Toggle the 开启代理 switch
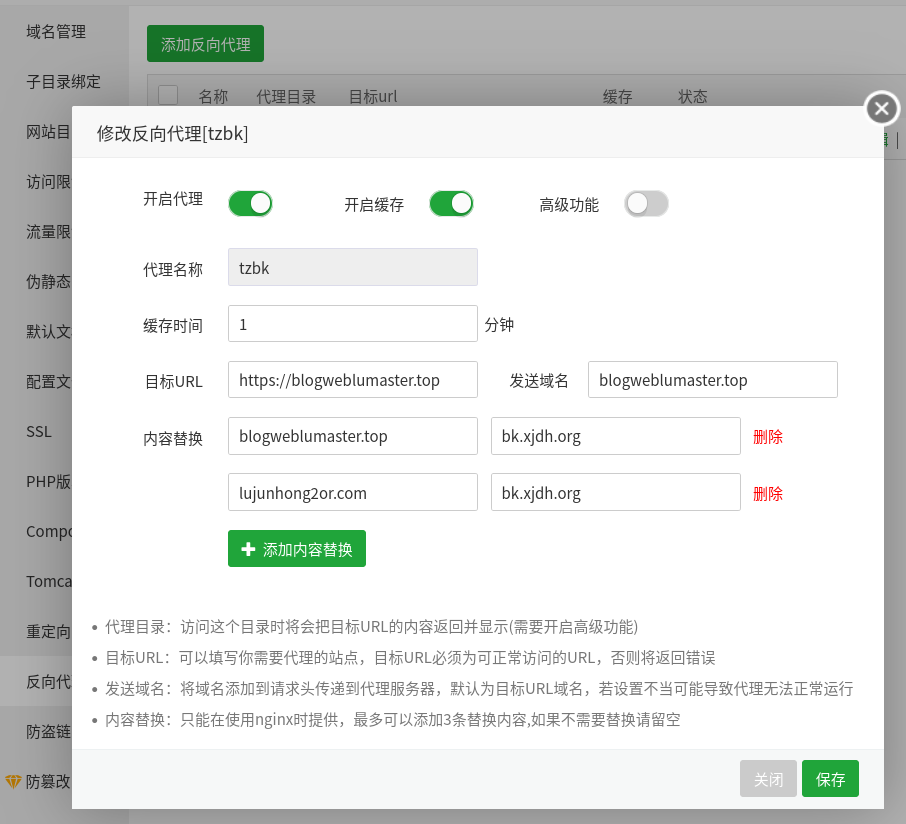This screenshot has width=906, height=824. (x=250, y=204)
